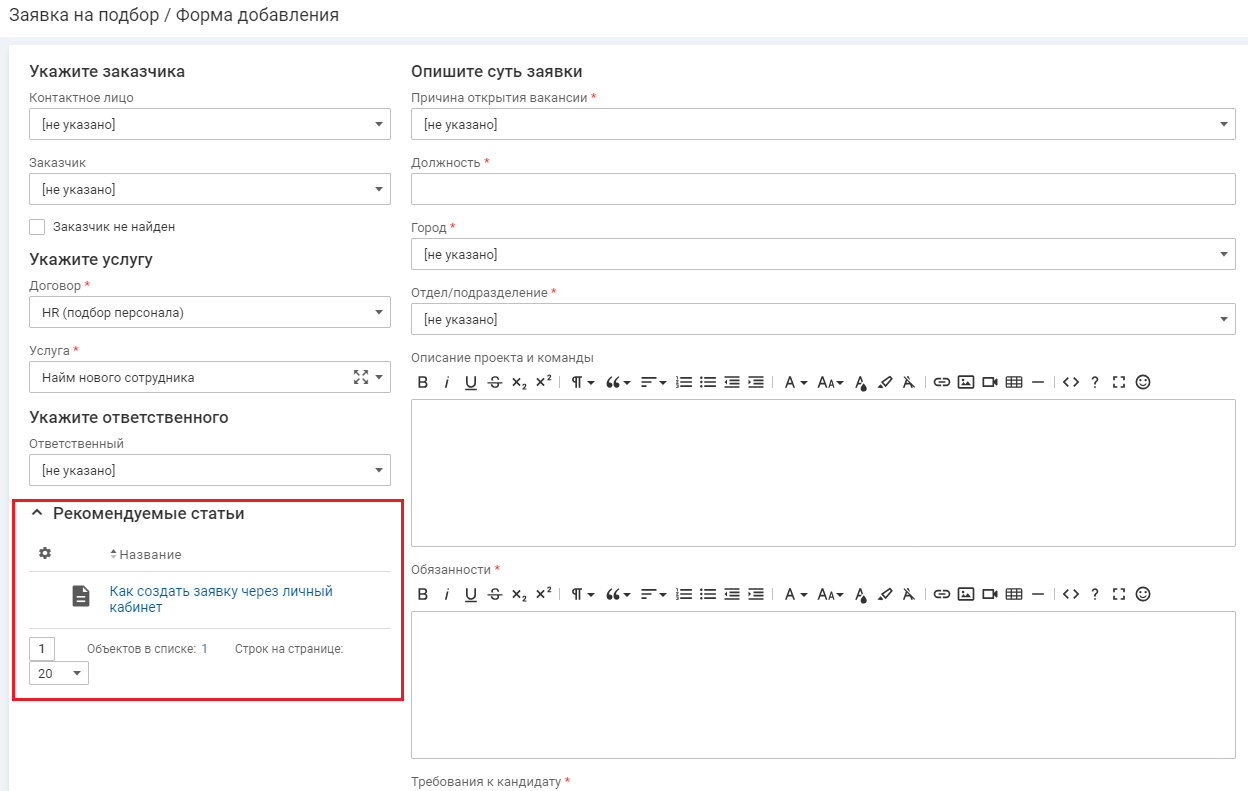This screenshot has height=791, width=1248.
Task: Check the 'Заказчик не найден' checkbox
Action: click(37, 227)
